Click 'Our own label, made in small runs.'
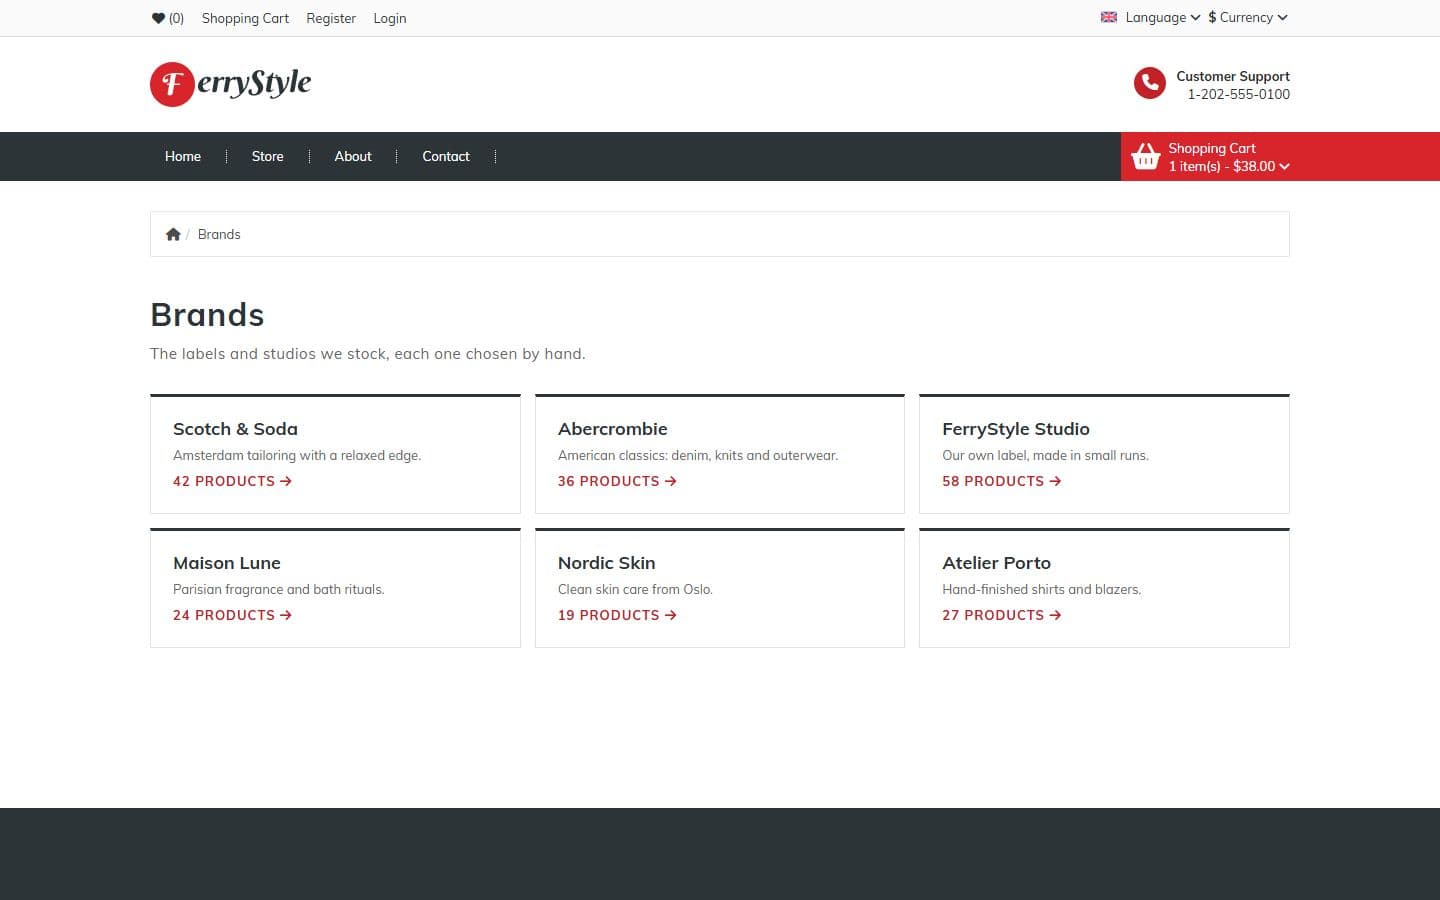The height and width of the screenshot is (900, 1440). point(1045,455)
